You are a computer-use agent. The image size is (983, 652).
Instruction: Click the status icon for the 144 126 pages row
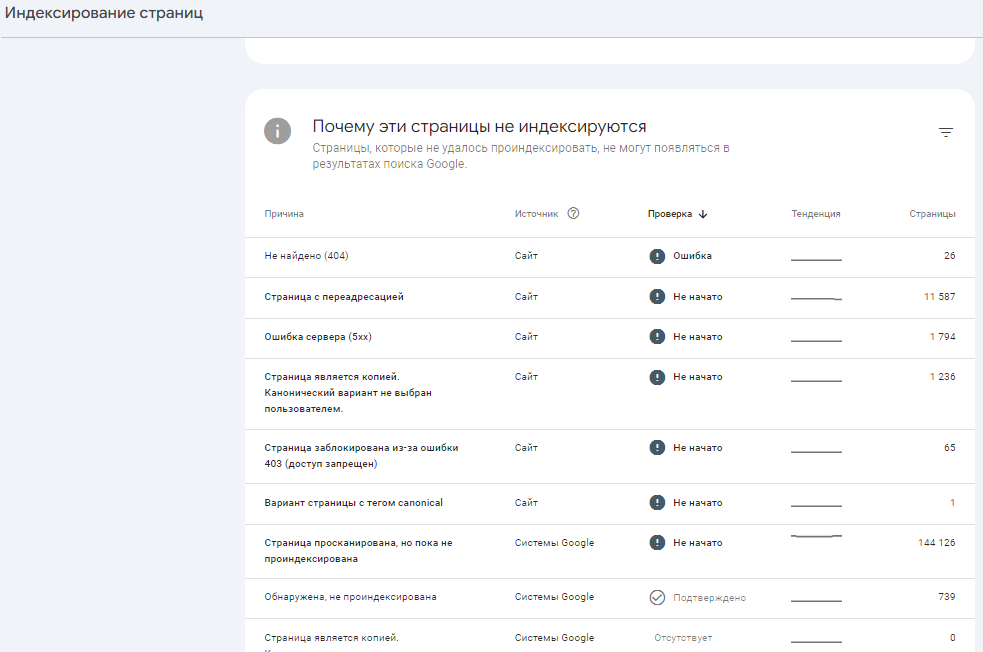pos(656,543)
